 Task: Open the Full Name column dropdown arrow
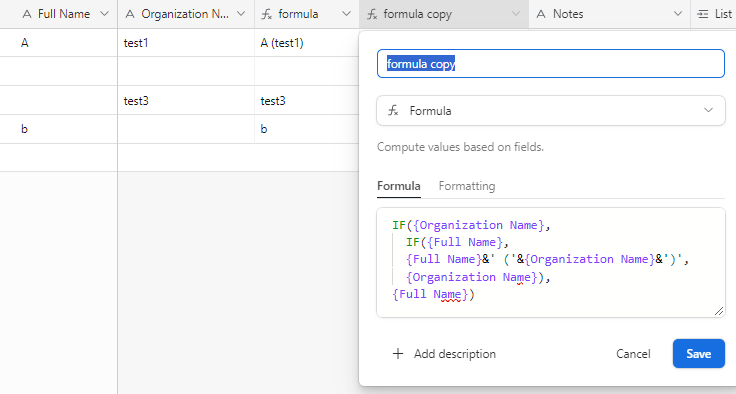(x=105, y=14)
